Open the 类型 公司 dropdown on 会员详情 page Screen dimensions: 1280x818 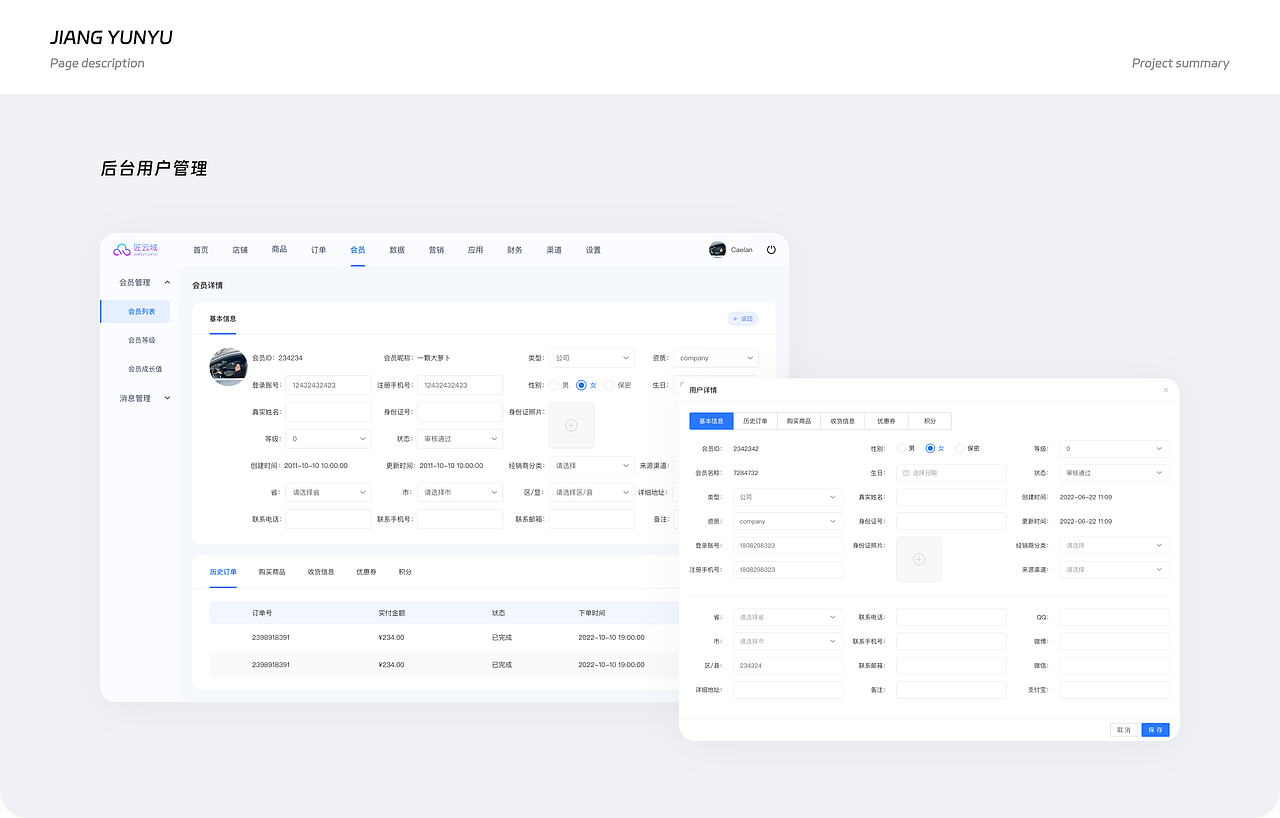click(591, 358)
